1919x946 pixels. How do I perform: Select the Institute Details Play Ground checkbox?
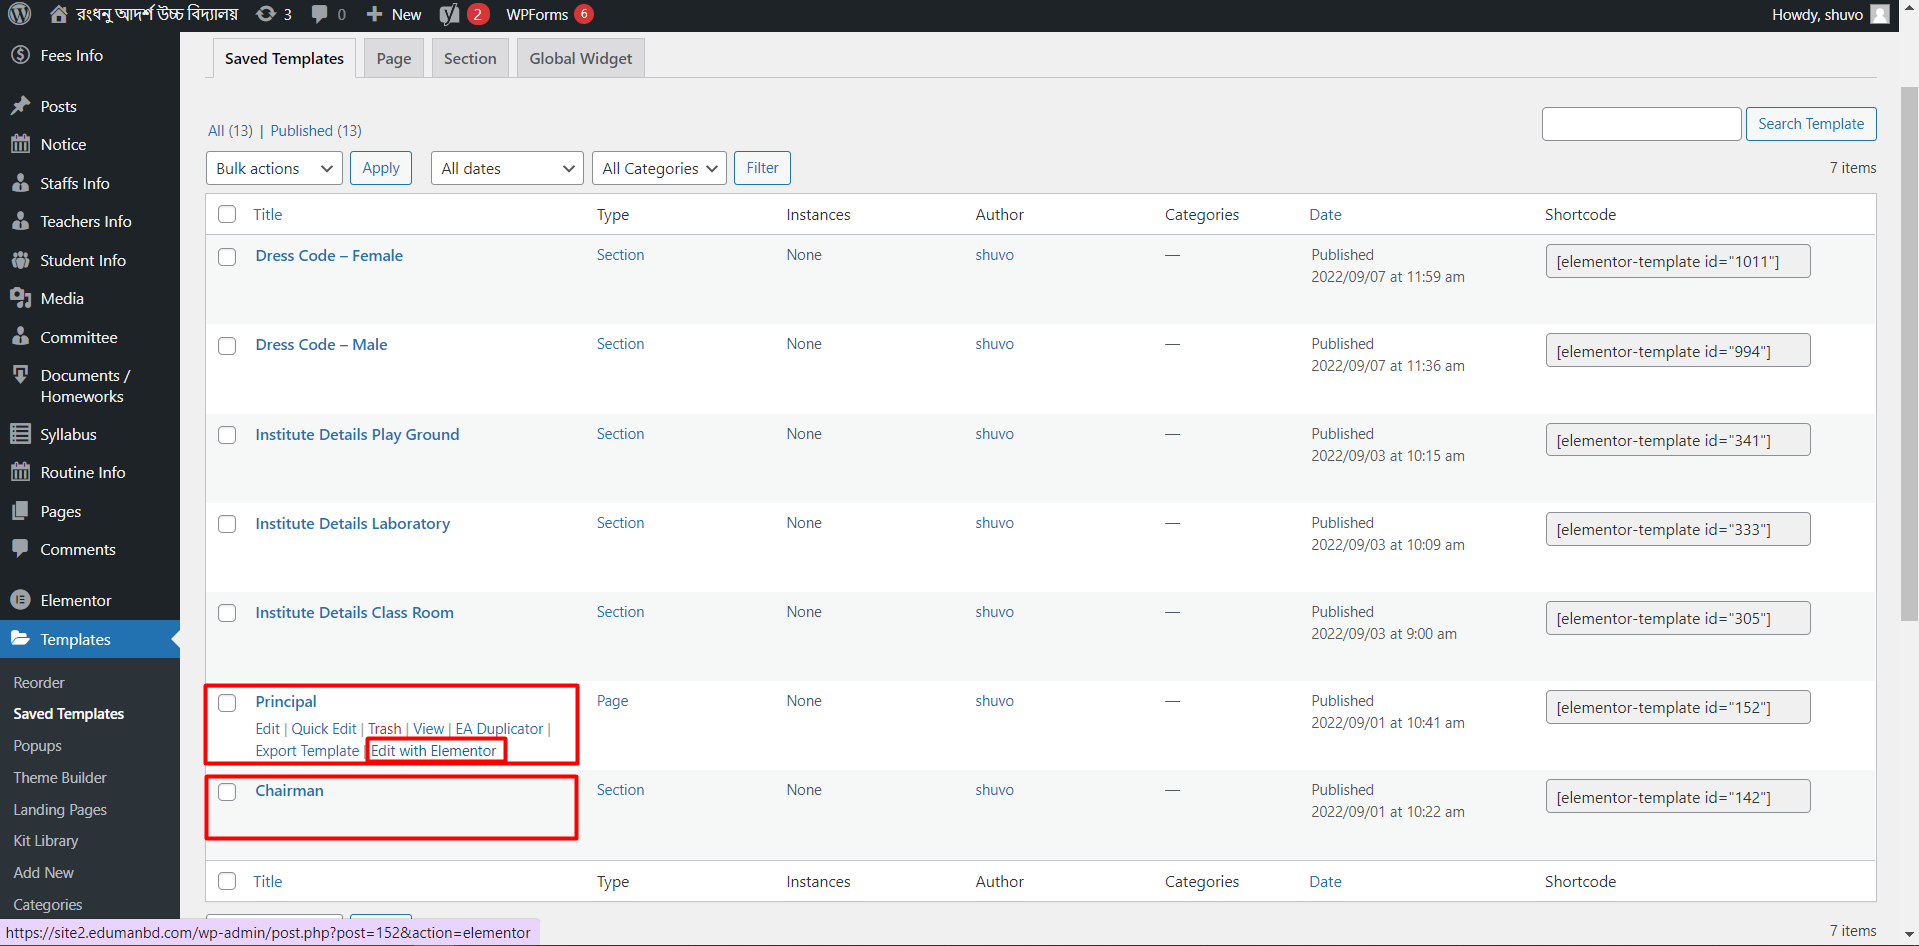click(227, 436)
